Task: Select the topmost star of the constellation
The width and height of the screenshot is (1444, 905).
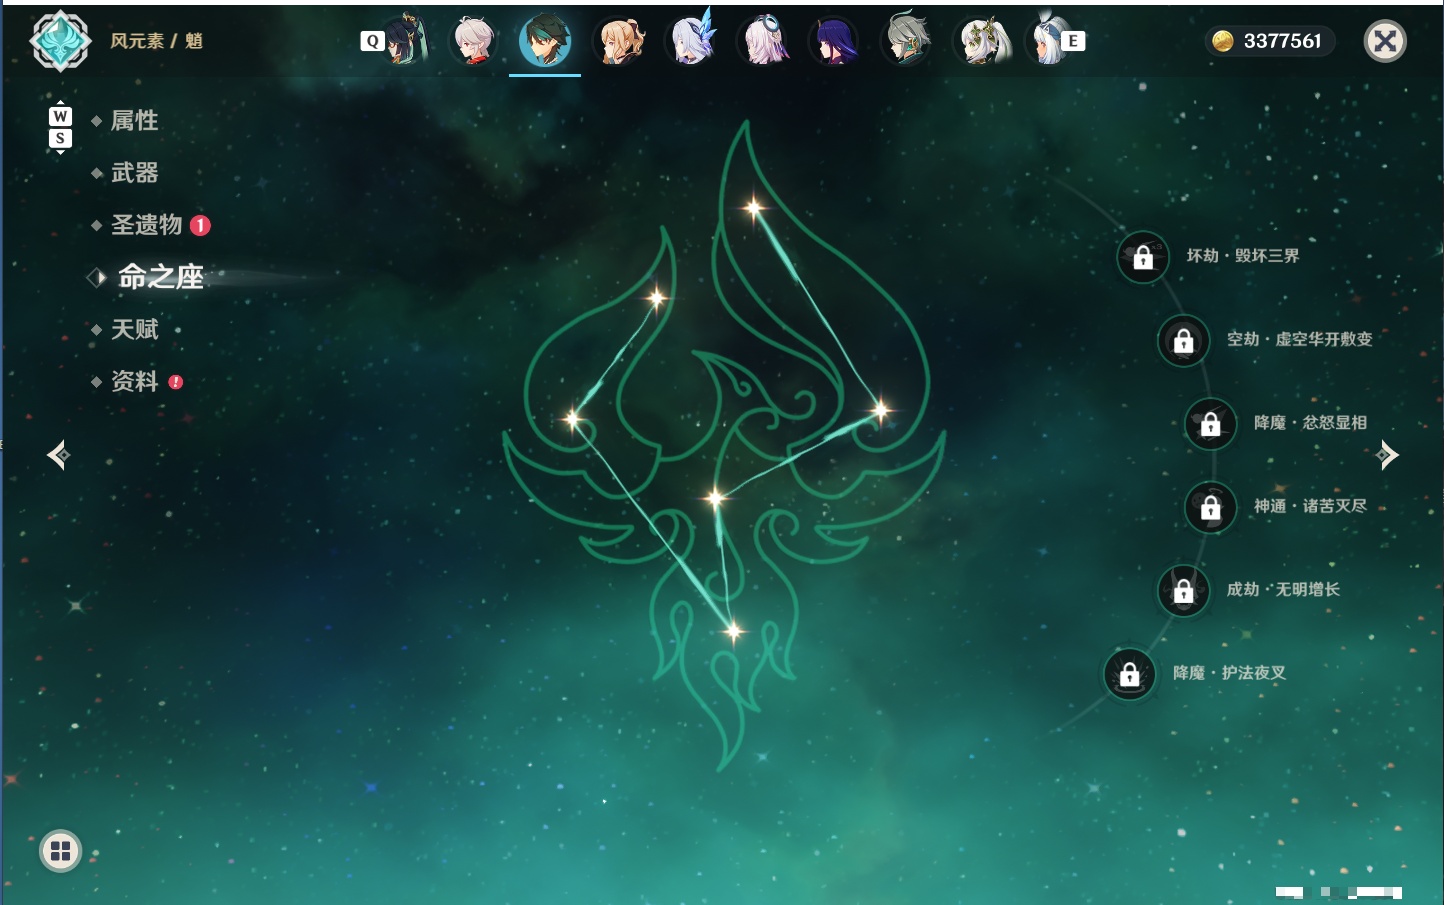Action: click(x=754, y=208)
